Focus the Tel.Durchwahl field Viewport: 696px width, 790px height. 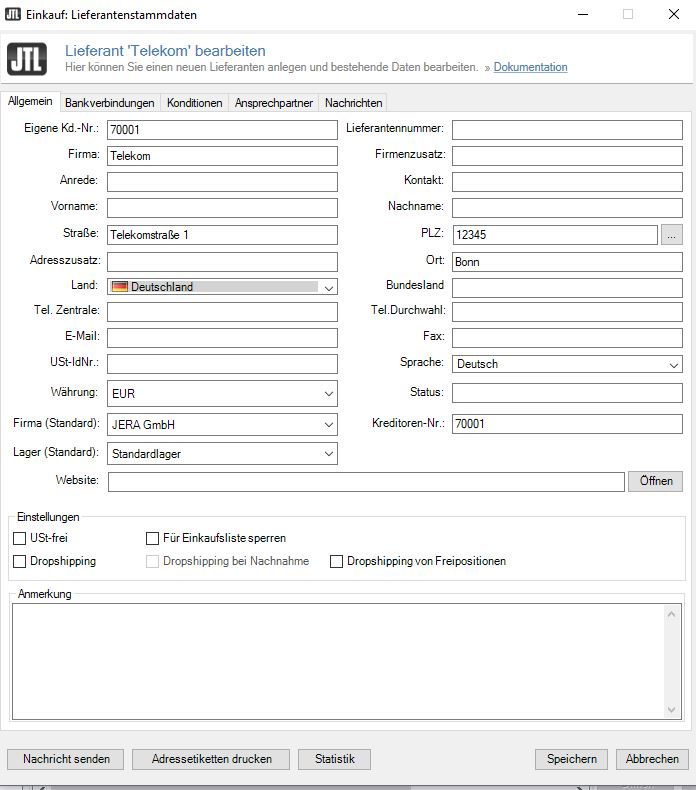567,312
